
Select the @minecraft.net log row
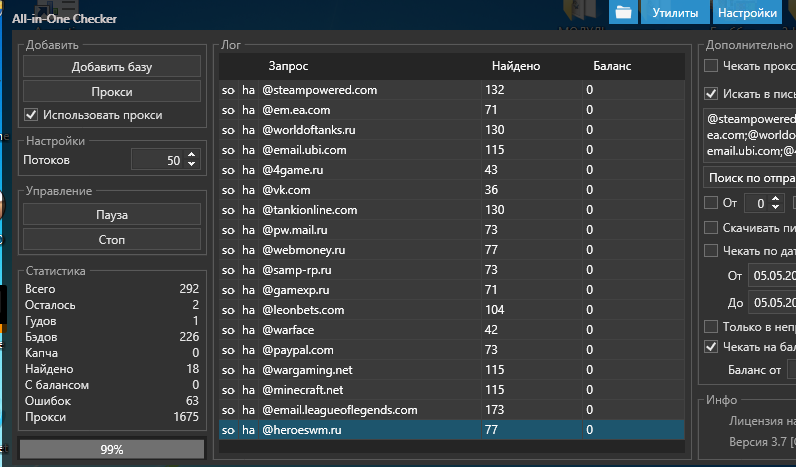click(x=452, y=390)
